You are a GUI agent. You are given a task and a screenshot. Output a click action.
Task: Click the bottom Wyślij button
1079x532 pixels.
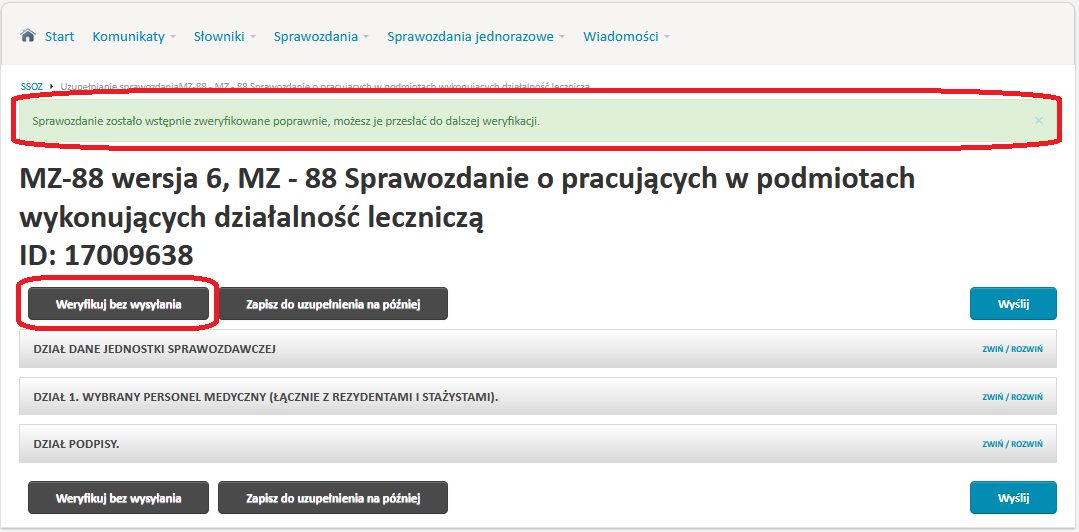click(1013, 498)
